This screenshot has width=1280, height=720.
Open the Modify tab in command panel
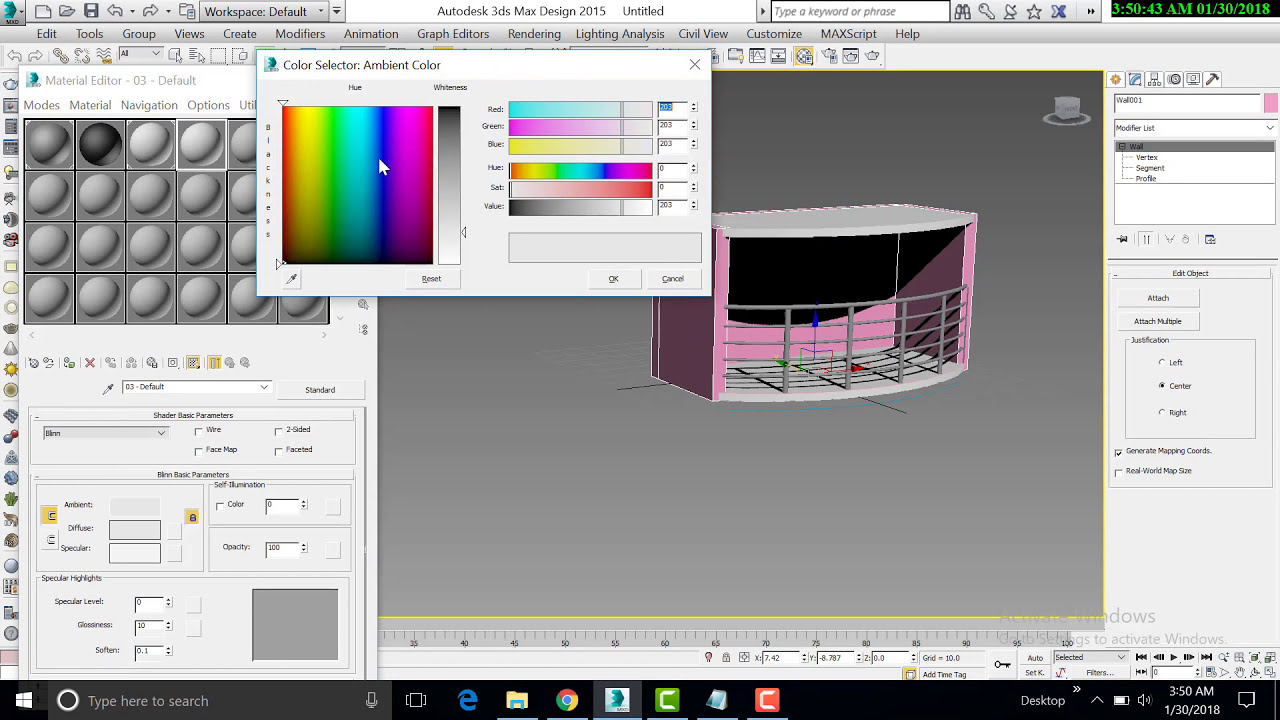click(1137, 79)
